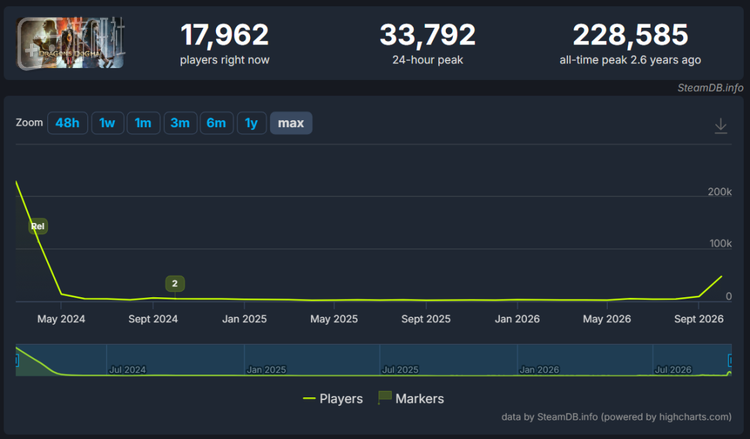Click the 200k y-axis label
The width and height of the screenshot is (750, 439).
point(719,192)
